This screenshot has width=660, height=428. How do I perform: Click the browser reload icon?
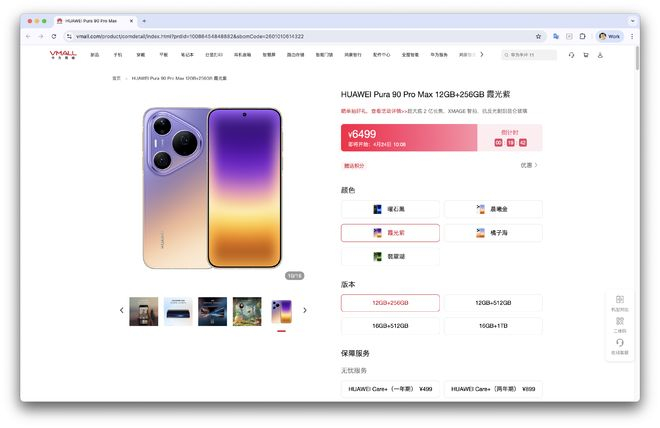pos(54,37)
